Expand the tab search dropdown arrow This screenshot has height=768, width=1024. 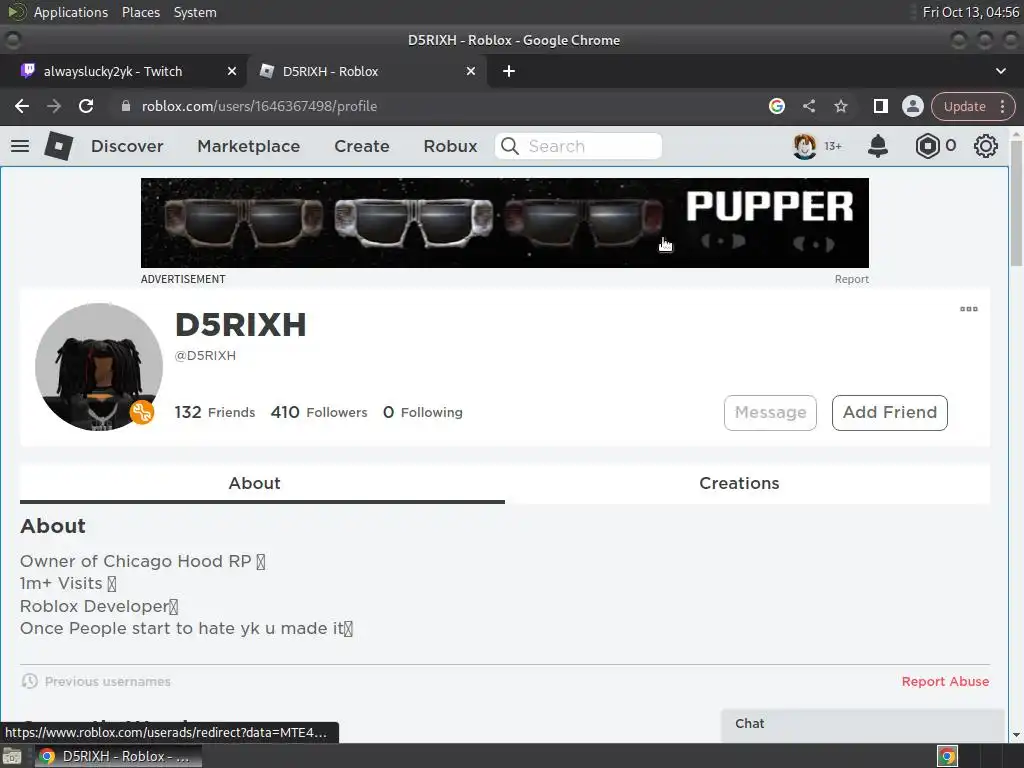[1000, 71]
